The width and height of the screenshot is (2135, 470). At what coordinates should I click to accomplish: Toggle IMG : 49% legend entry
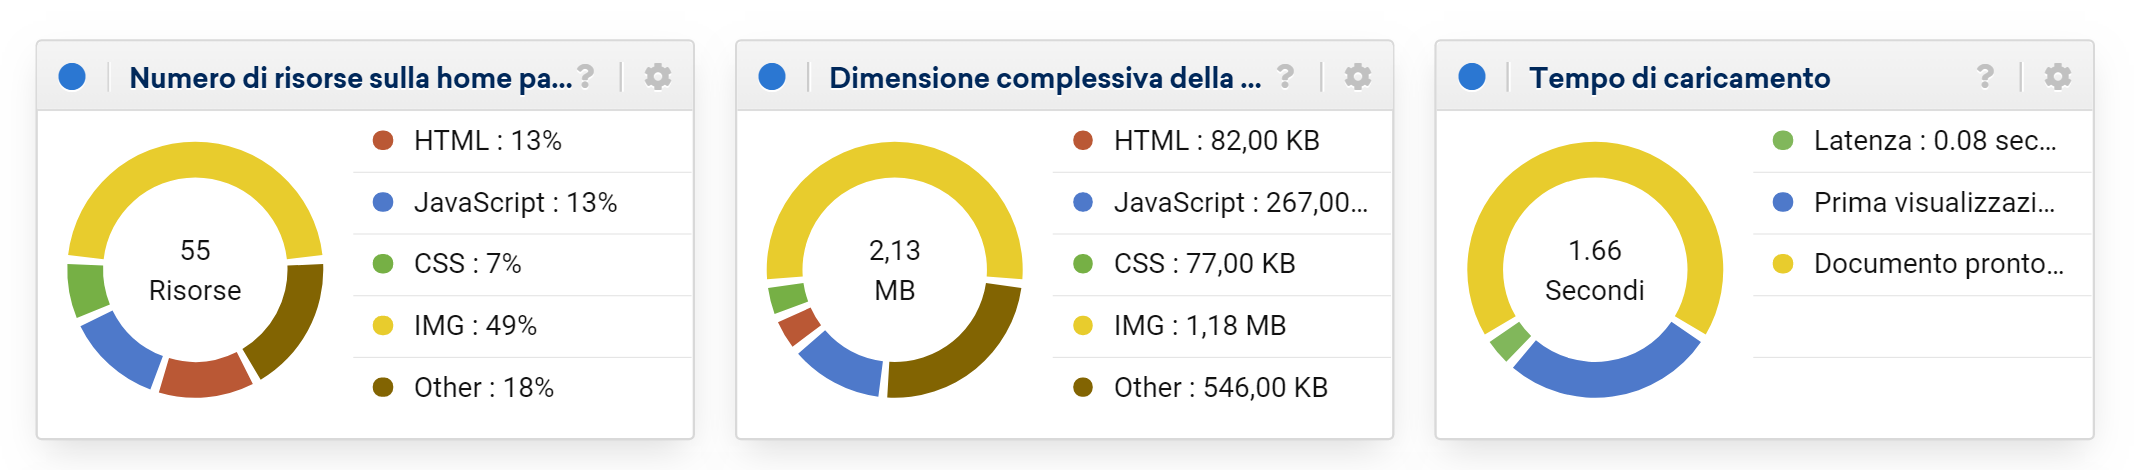point(523,326)
